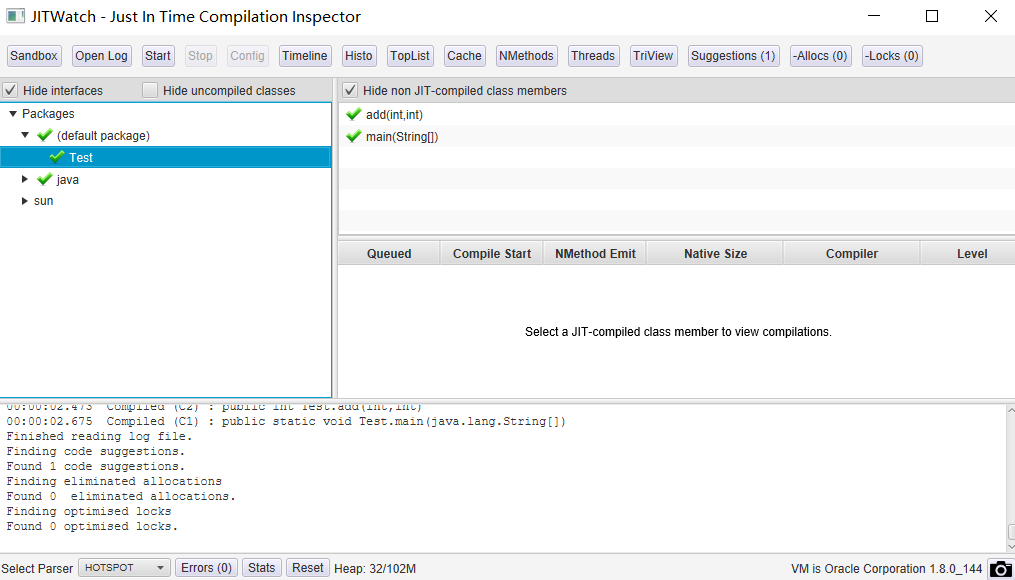
Task: Click the Start button
Action: point(158,56)
